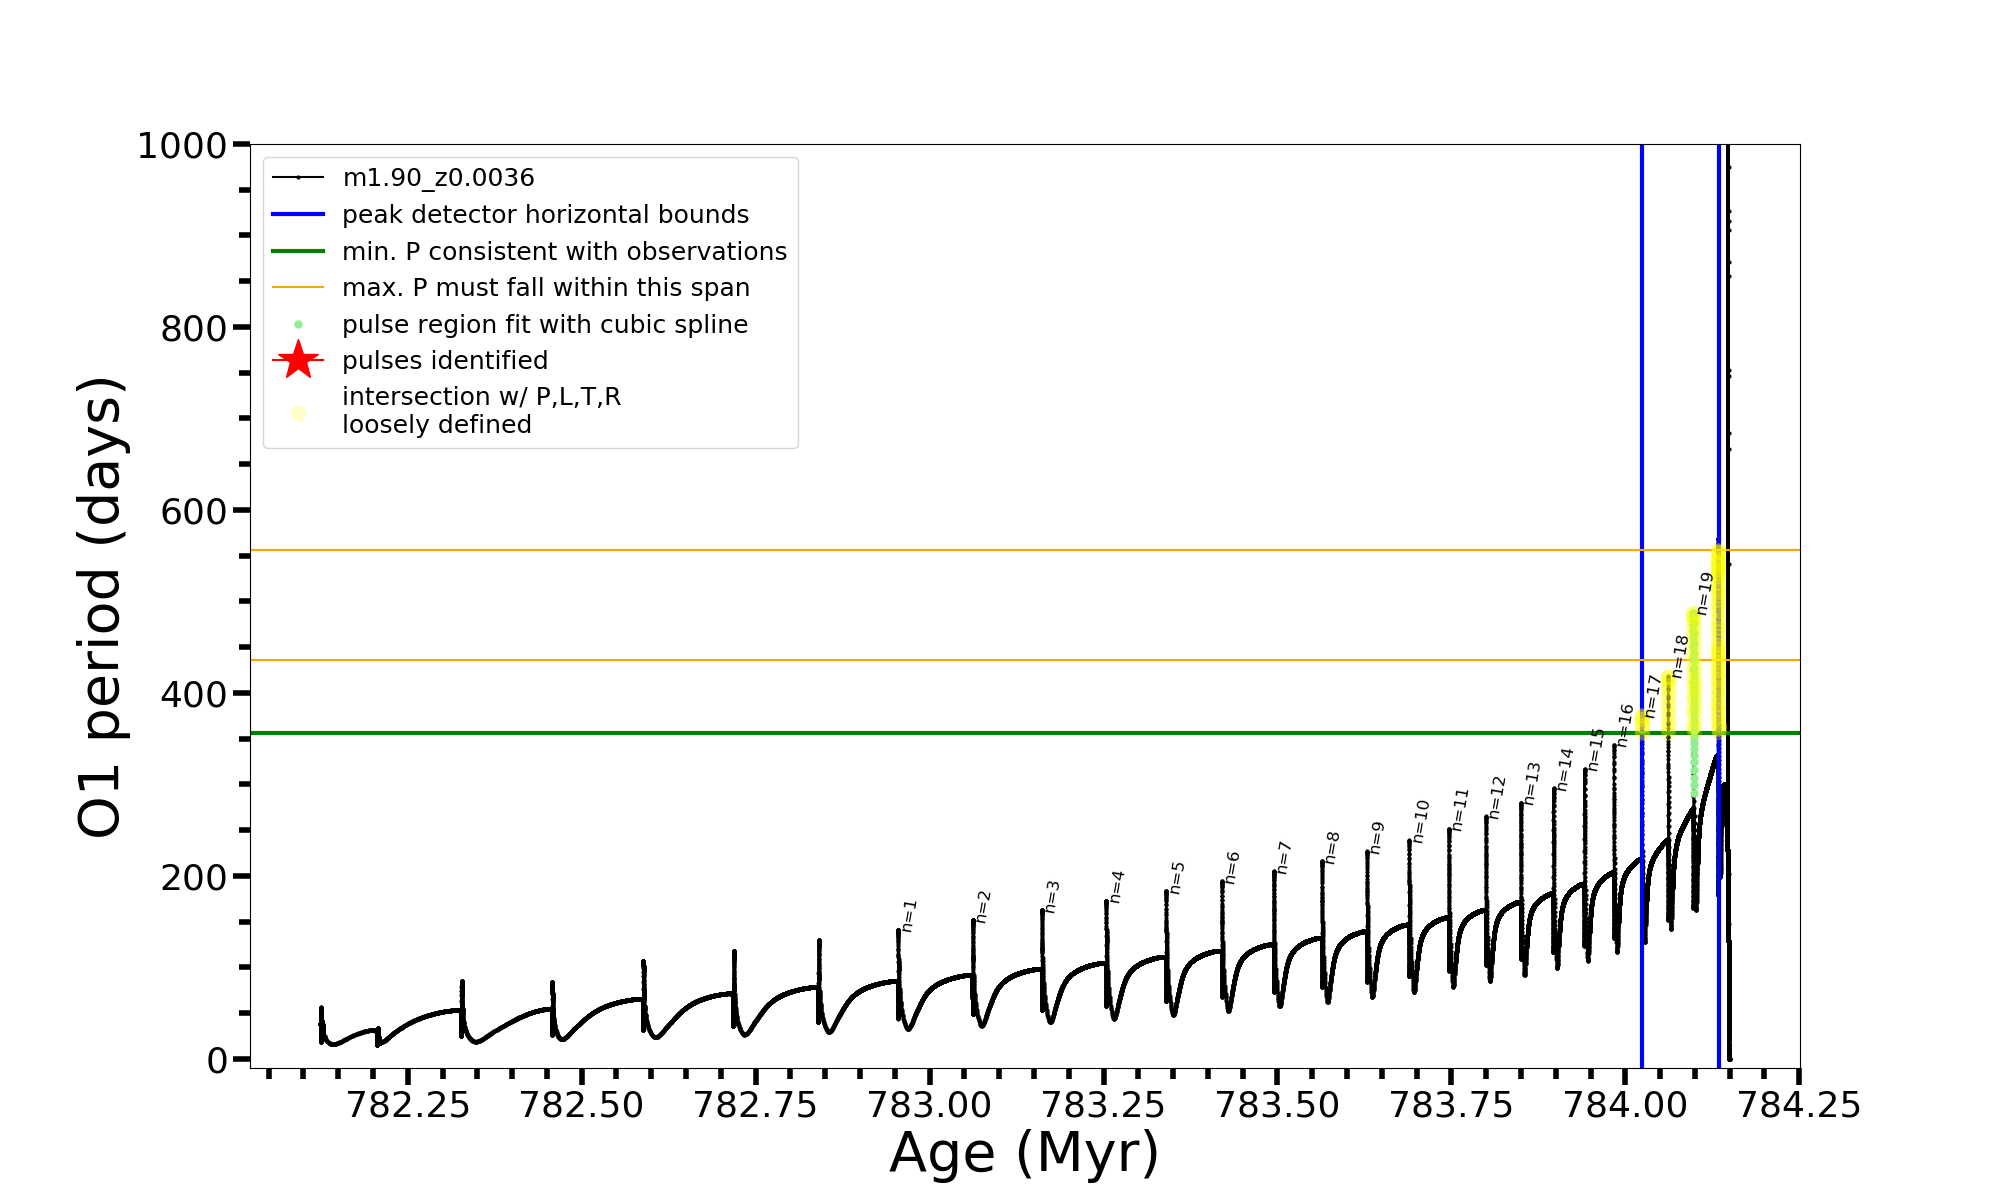Click the n=19 pulse label
Screen dimensions: 2000x1200
1705,594
